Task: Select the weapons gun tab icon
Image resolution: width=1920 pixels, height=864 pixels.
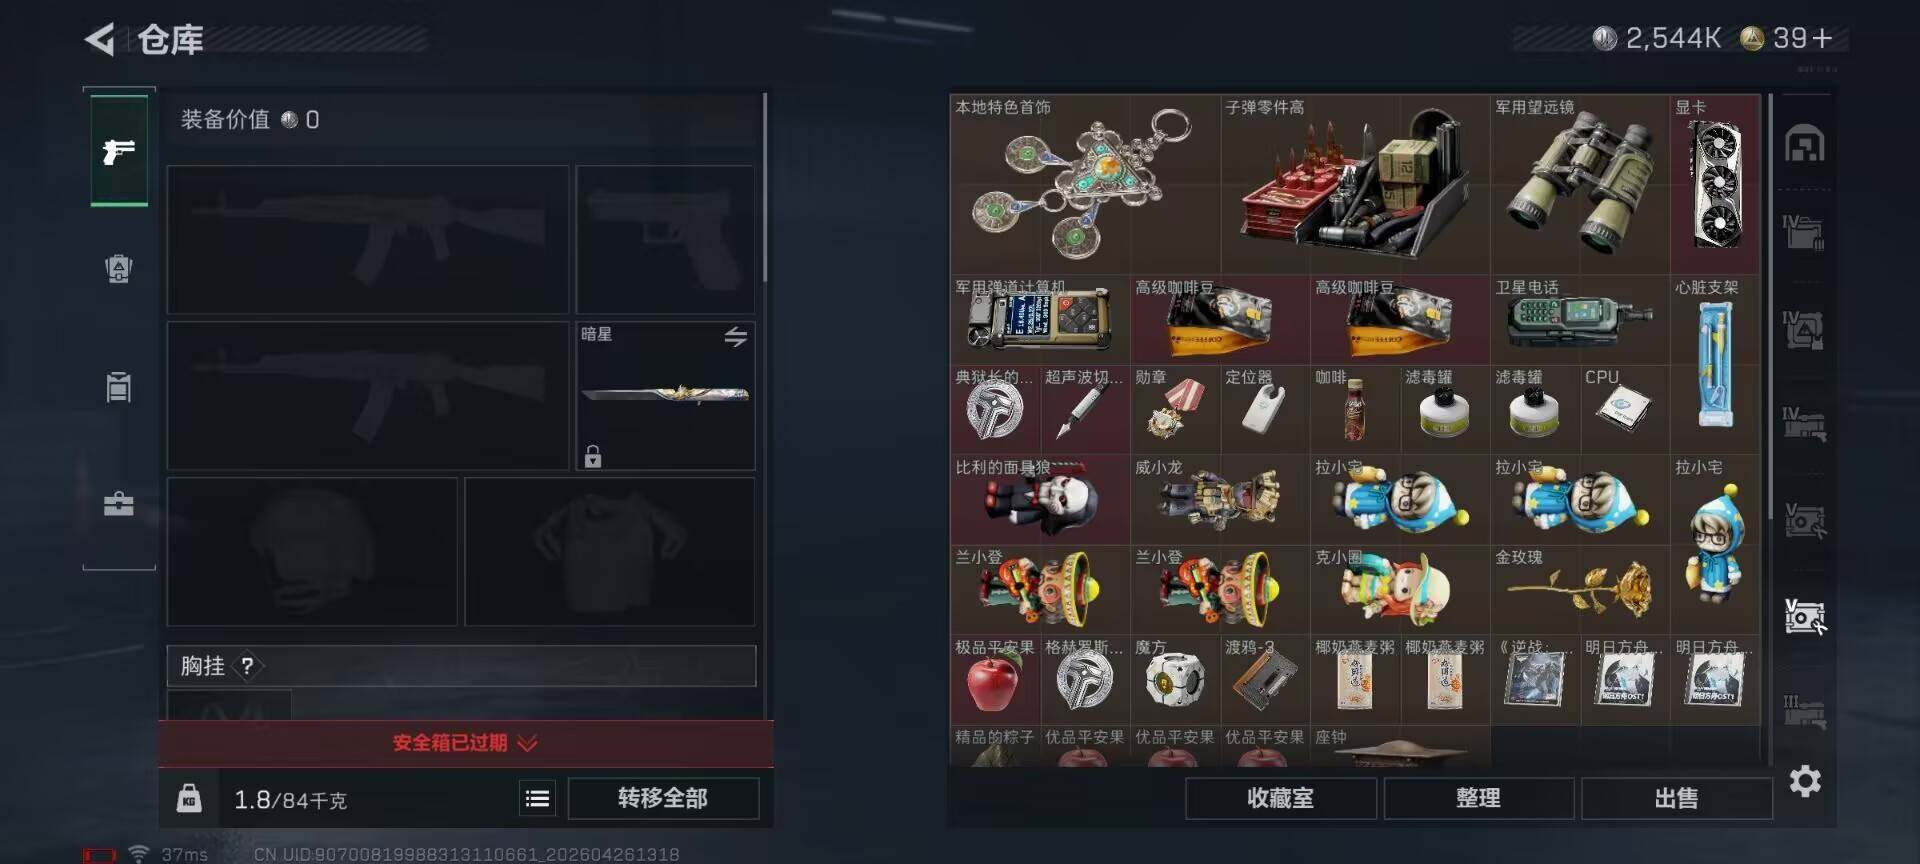Action: point(119,151)
